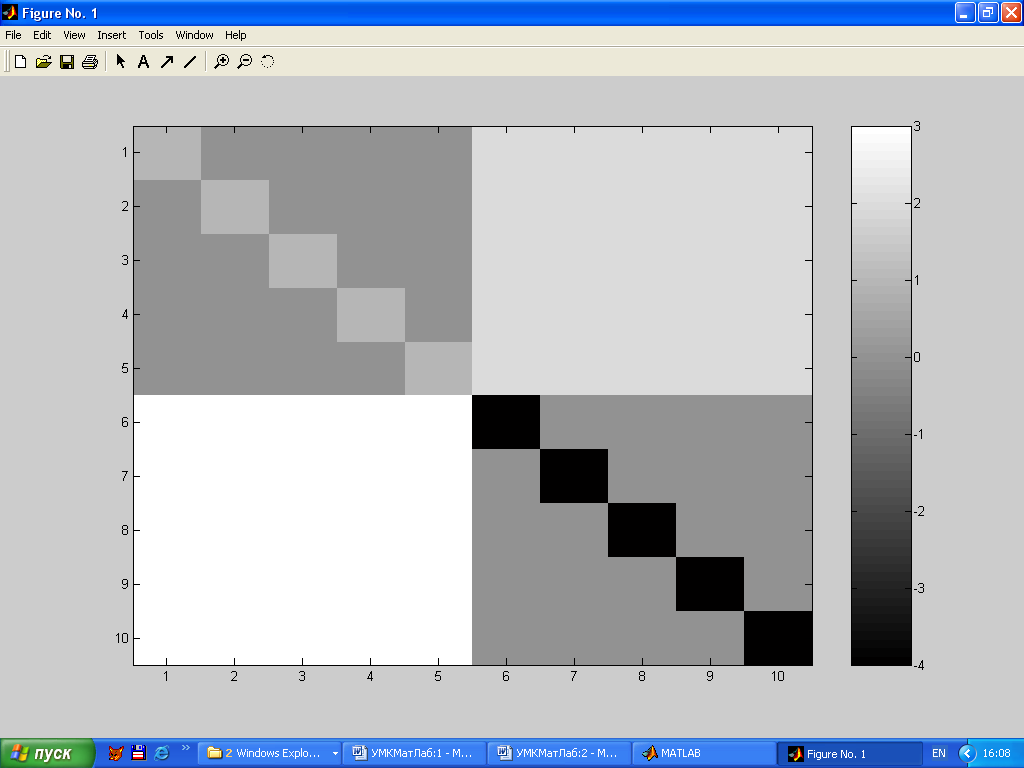
Task: Click the пуск Start button
Action: (x=47, y=753)
